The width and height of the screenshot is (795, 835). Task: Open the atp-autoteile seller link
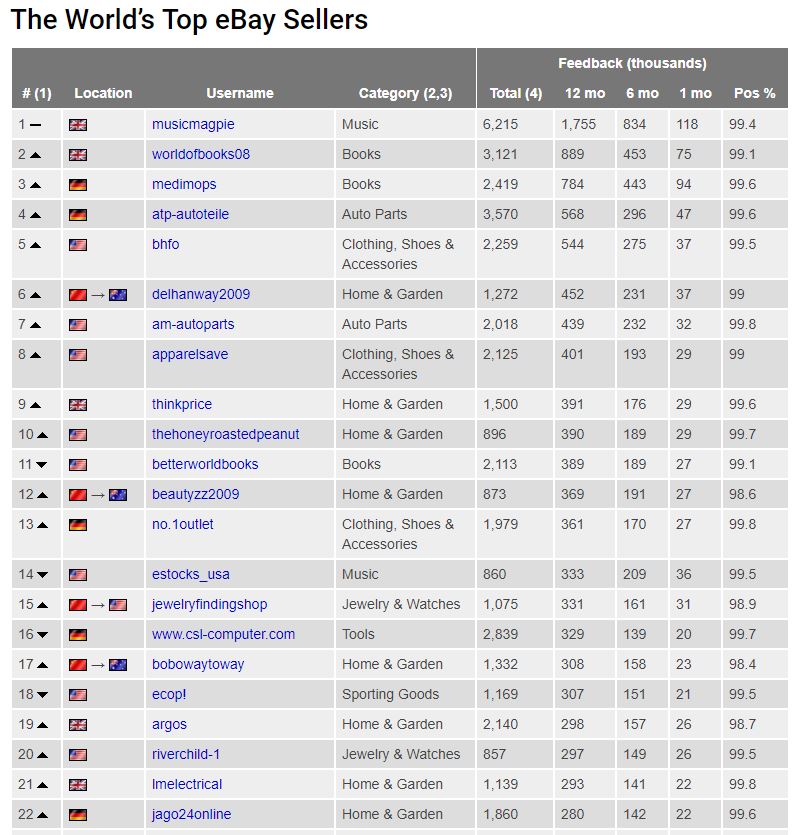190,214
